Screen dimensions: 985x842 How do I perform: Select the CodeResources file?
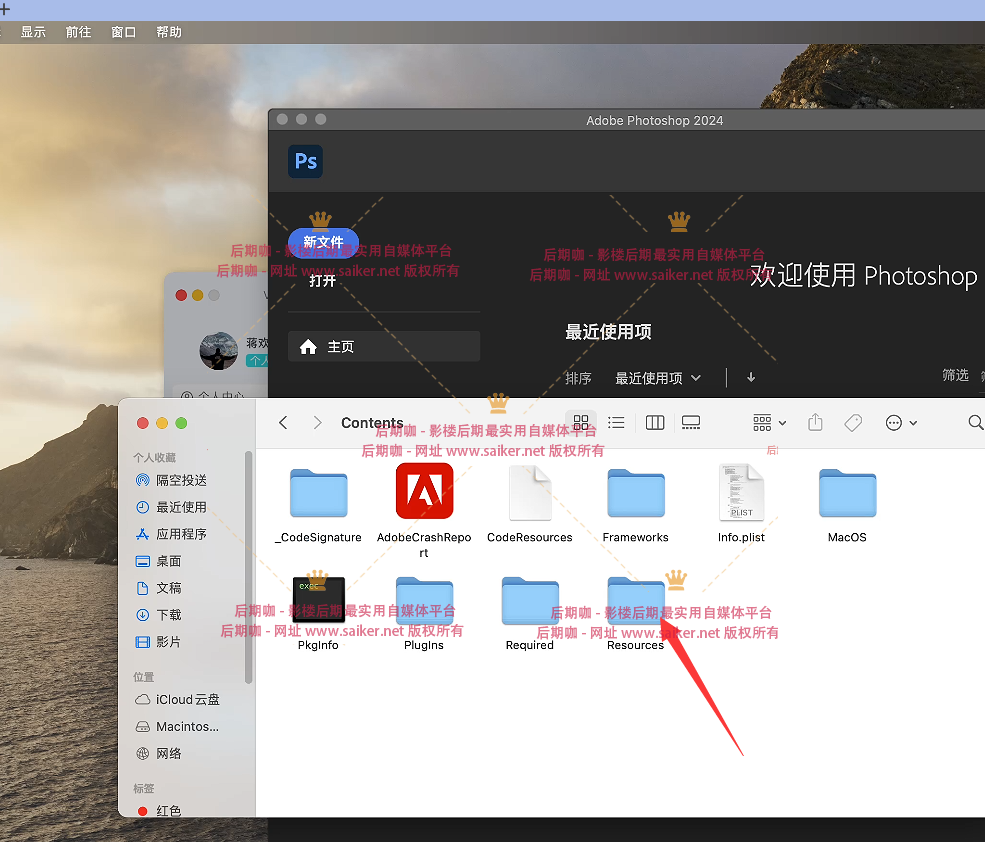tap(530, 493)
